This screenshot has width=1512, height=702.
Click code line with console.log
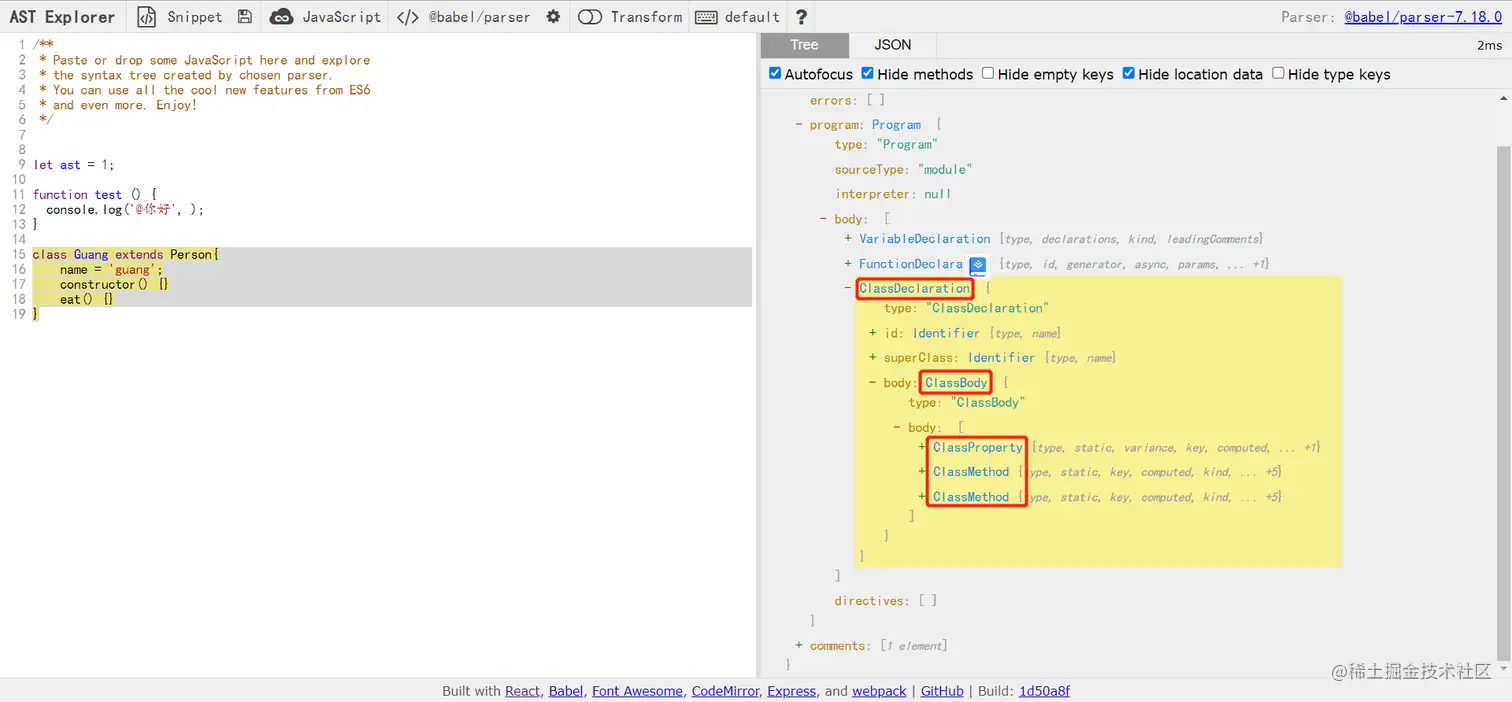tap(125, 210)
